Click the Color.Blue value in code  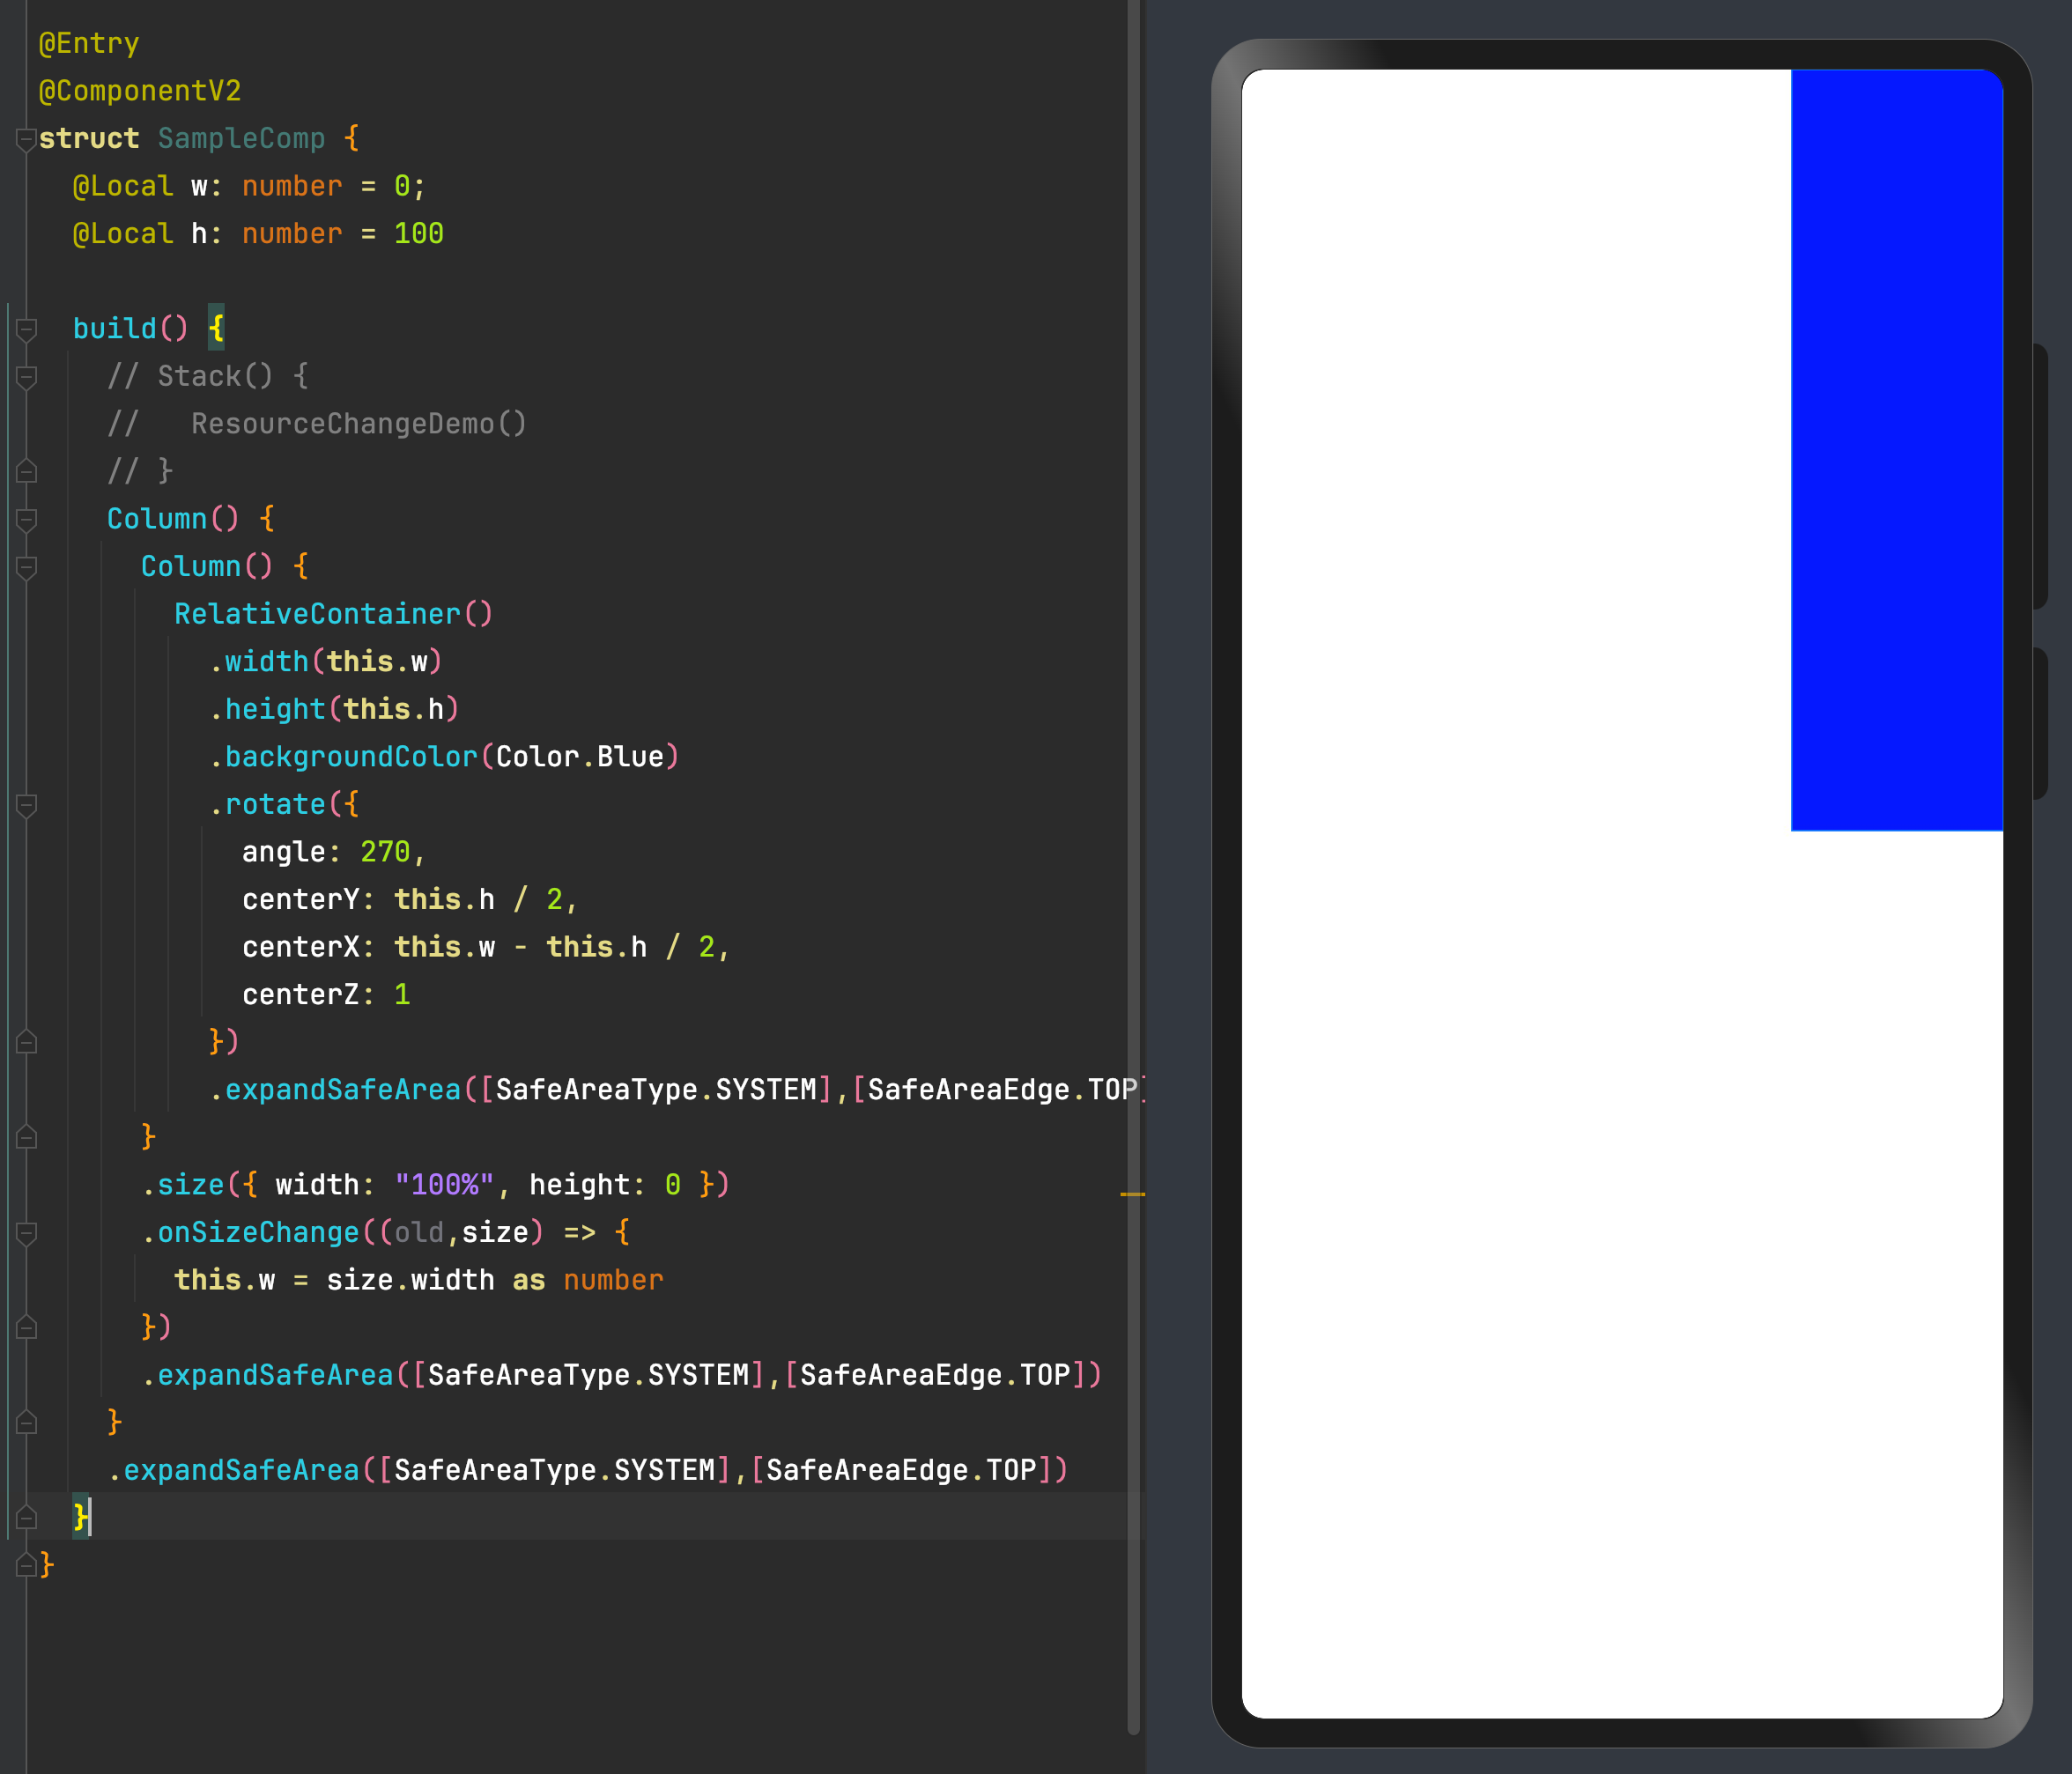point(580,757)
